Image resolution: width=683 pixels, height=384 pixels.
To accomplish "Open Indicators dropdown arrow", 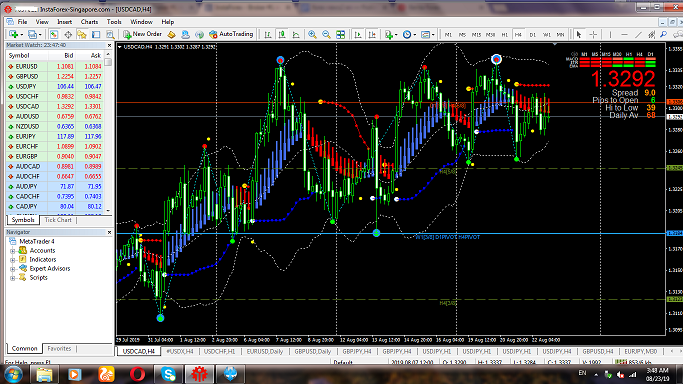I will tap(396, 34).
